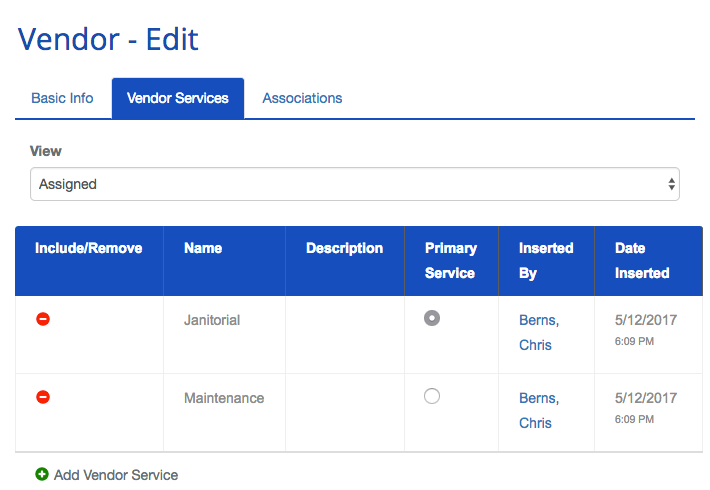Open the Associations tab

point(302,98)
